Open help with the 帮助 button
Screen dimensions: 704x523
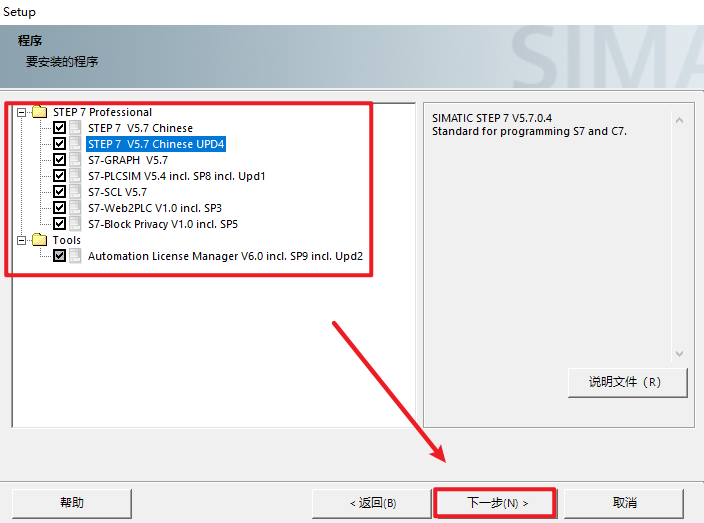72,503
